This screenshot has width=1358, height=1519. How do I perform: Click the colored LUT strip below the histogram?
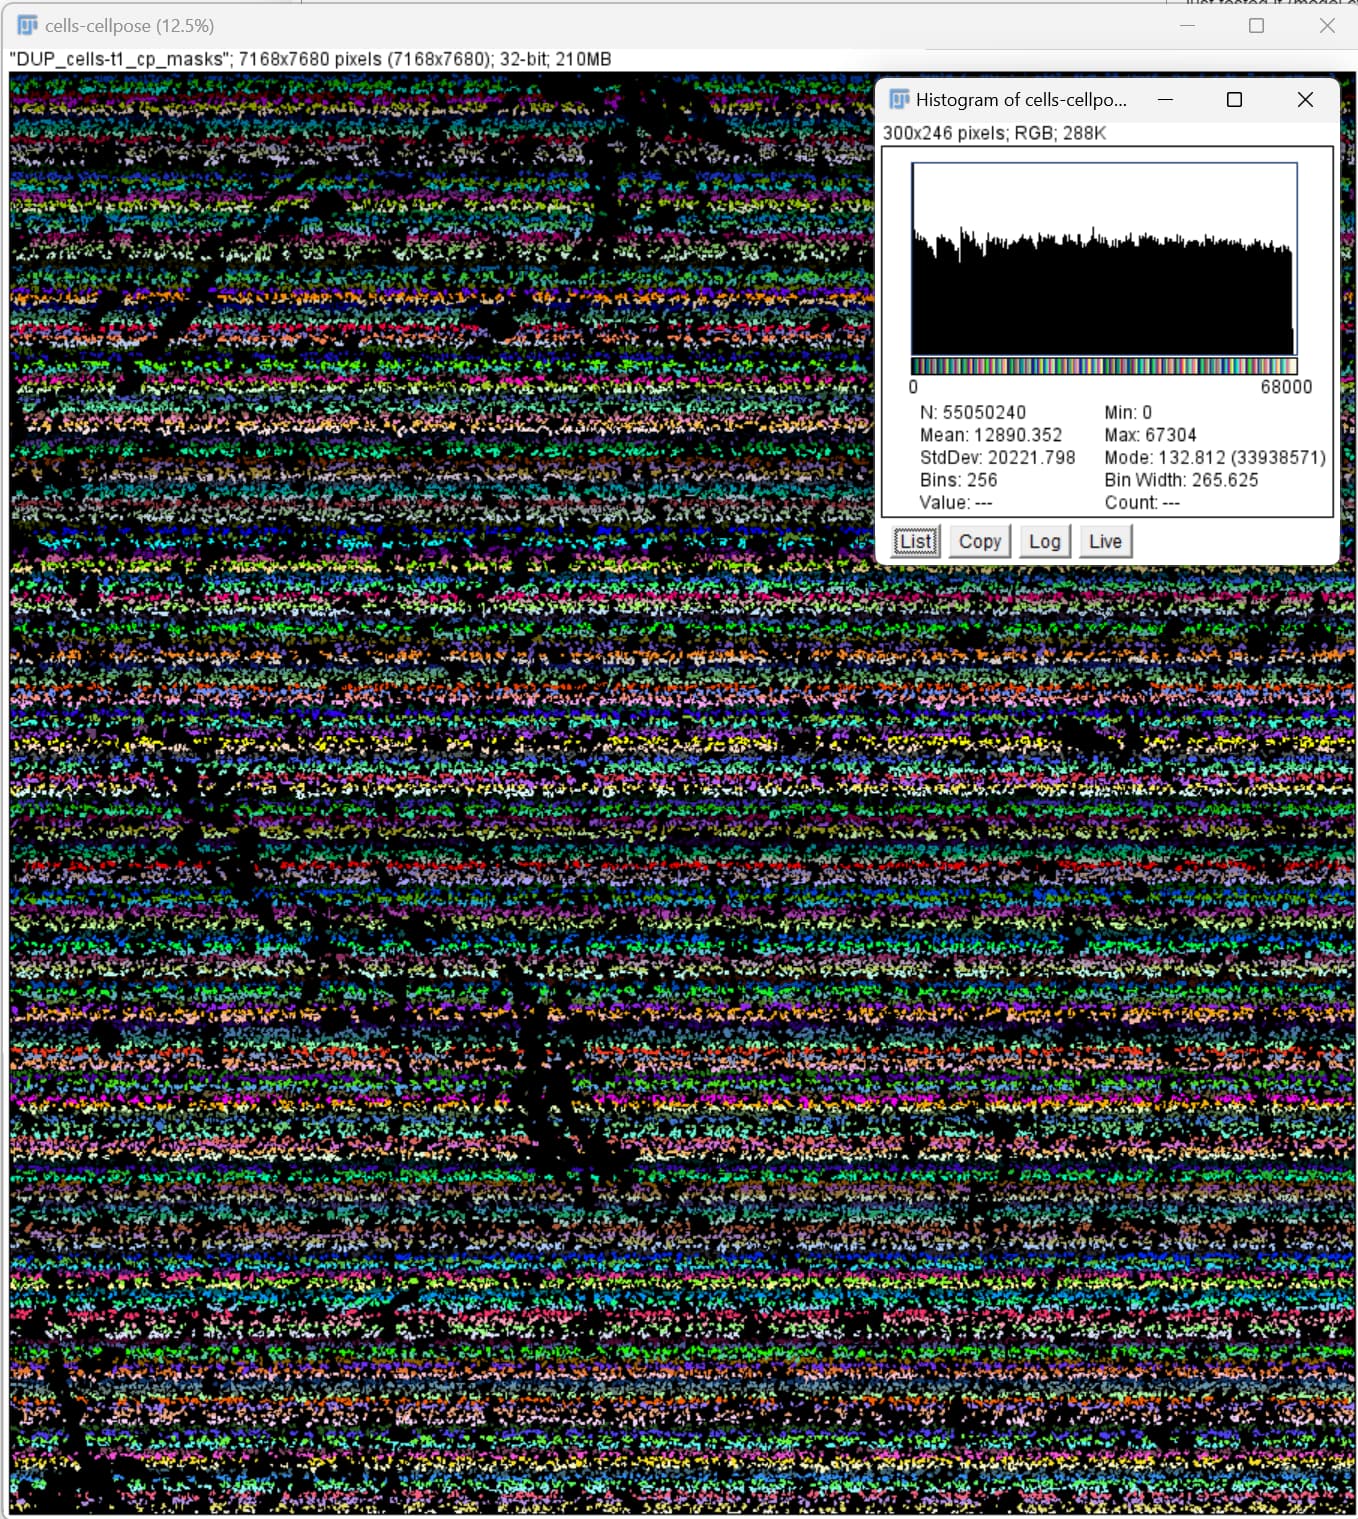click(1100, 367)
